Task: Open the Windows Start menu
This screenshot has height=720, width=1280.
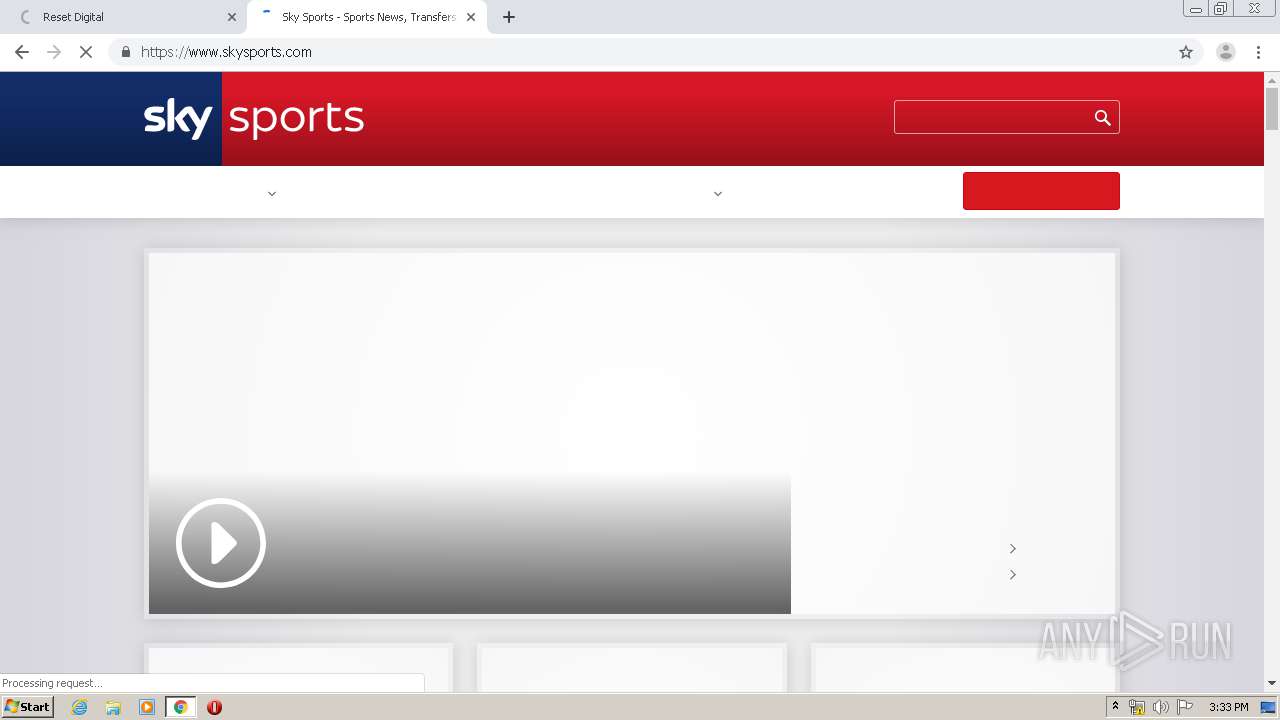Action: [28, 707]
